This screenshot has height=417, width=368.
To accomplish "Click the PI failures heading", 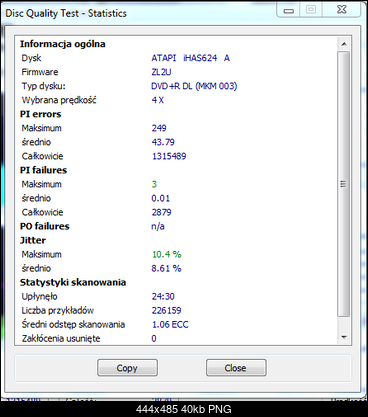I will (43, 170).
